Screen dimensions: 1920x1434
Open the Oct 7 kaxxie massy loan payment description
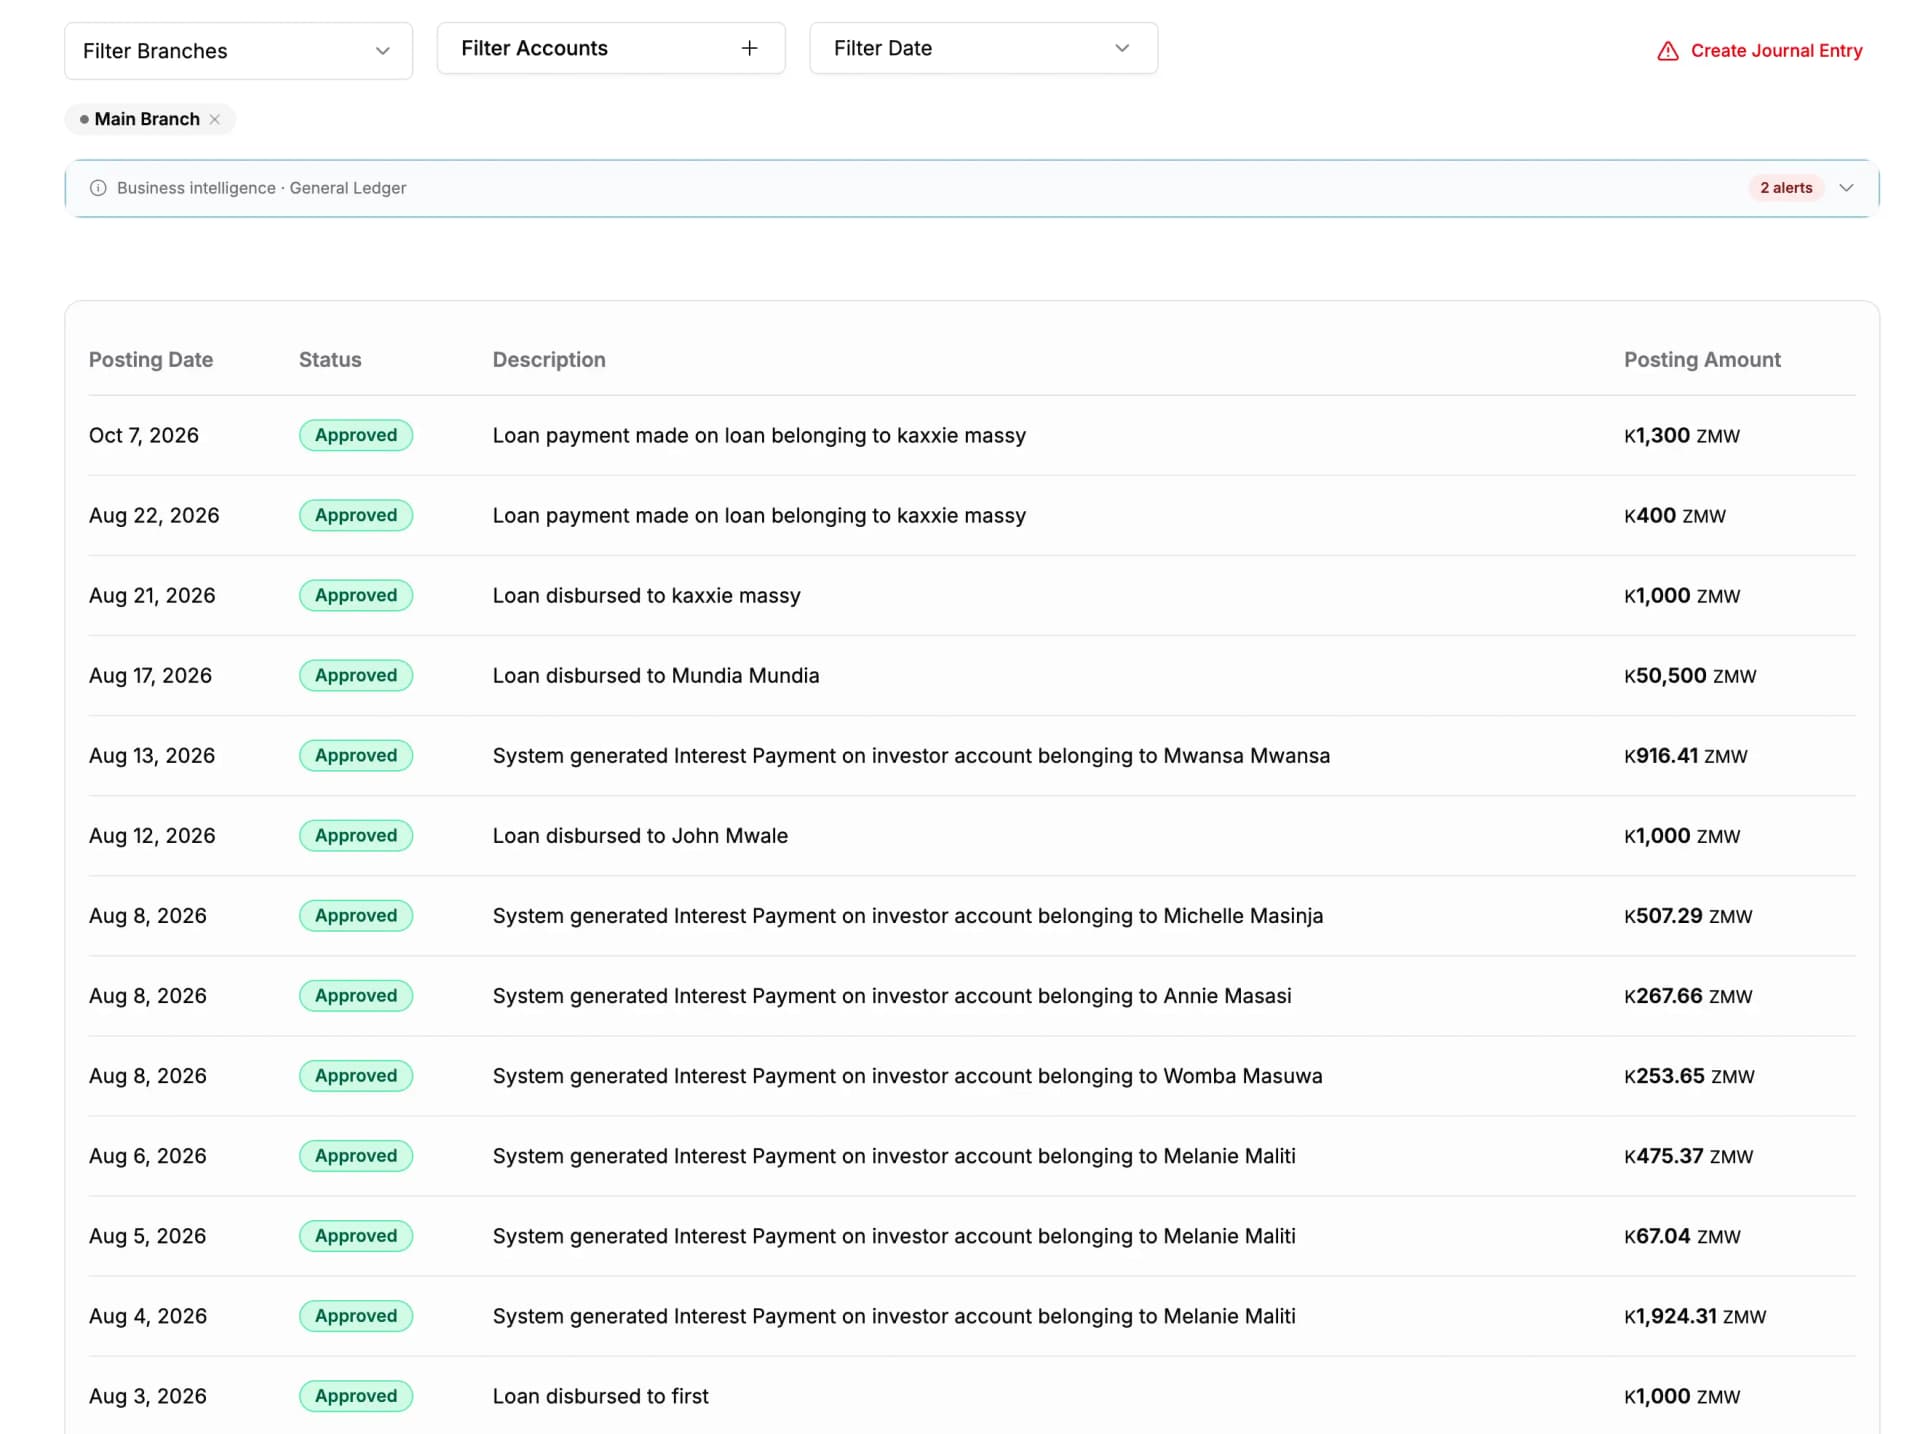click(759, 435)
